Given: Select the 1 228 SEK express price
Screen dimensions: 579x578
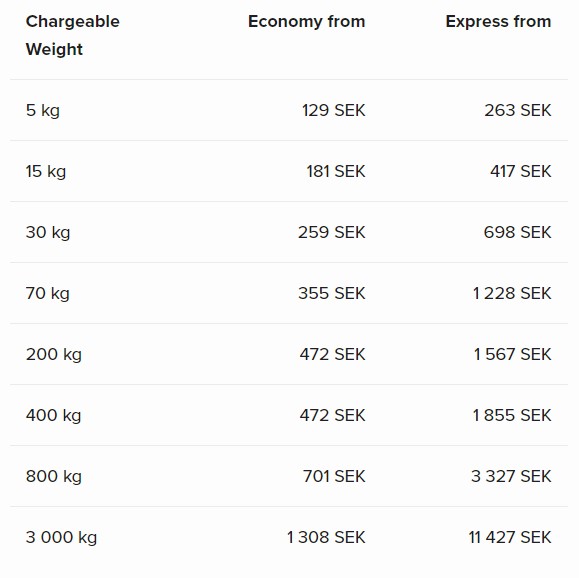Looking at the screenshot, I should coord(512,293).
